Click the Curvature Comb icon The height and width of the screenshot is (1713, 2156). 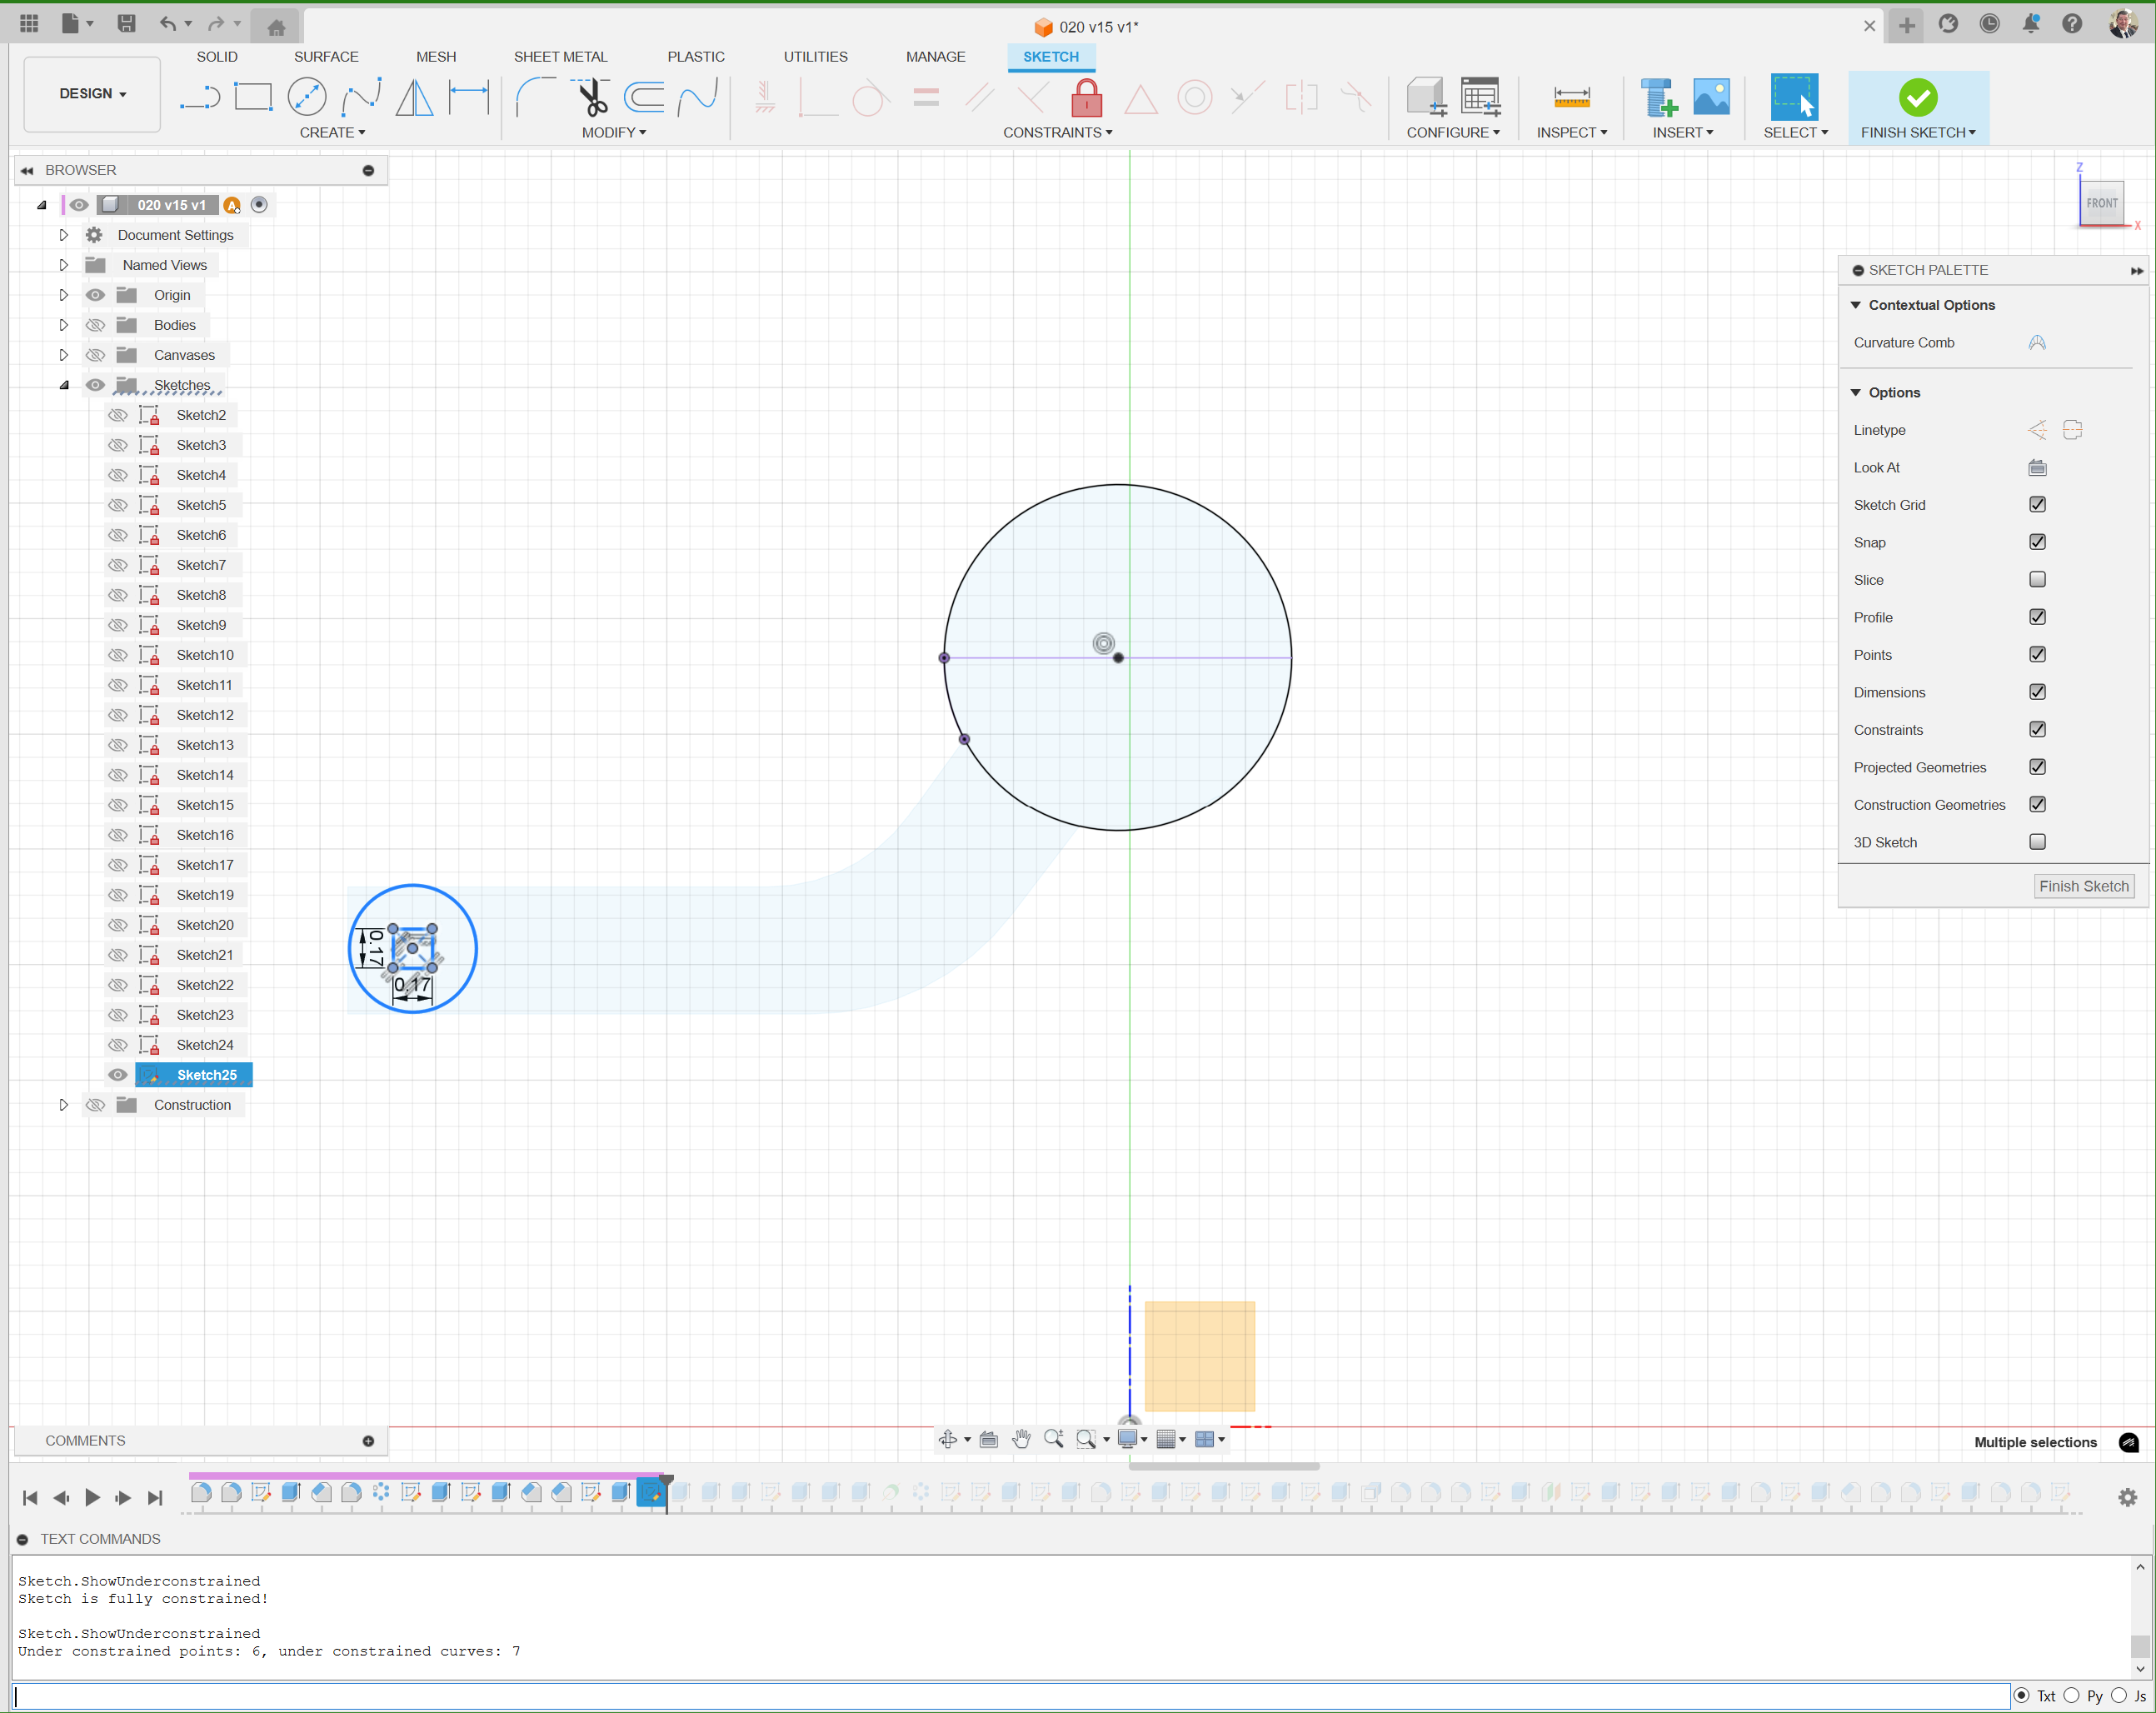(2036, 342)
